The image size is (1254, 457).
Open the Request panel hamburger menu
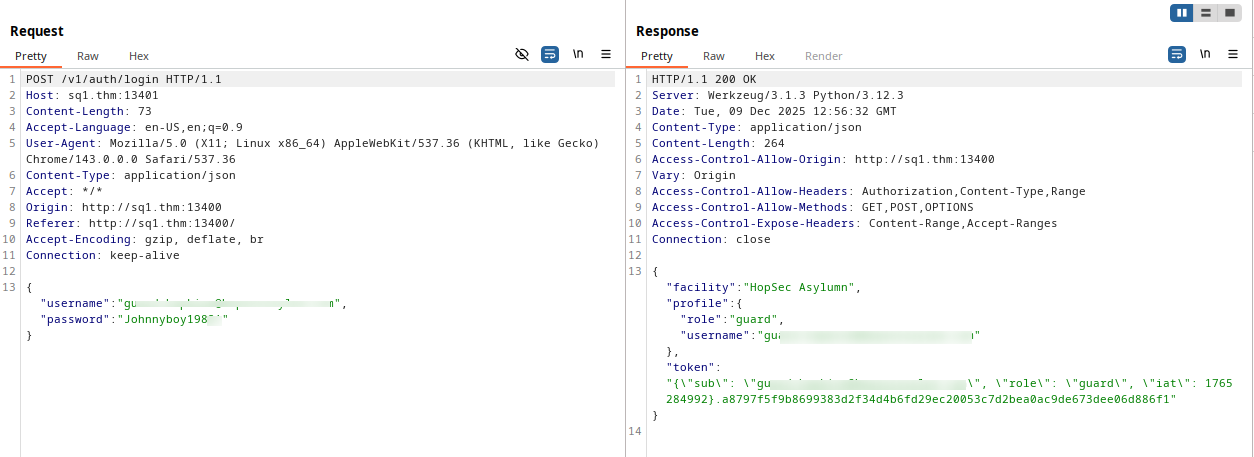click(x=606, y=55)
